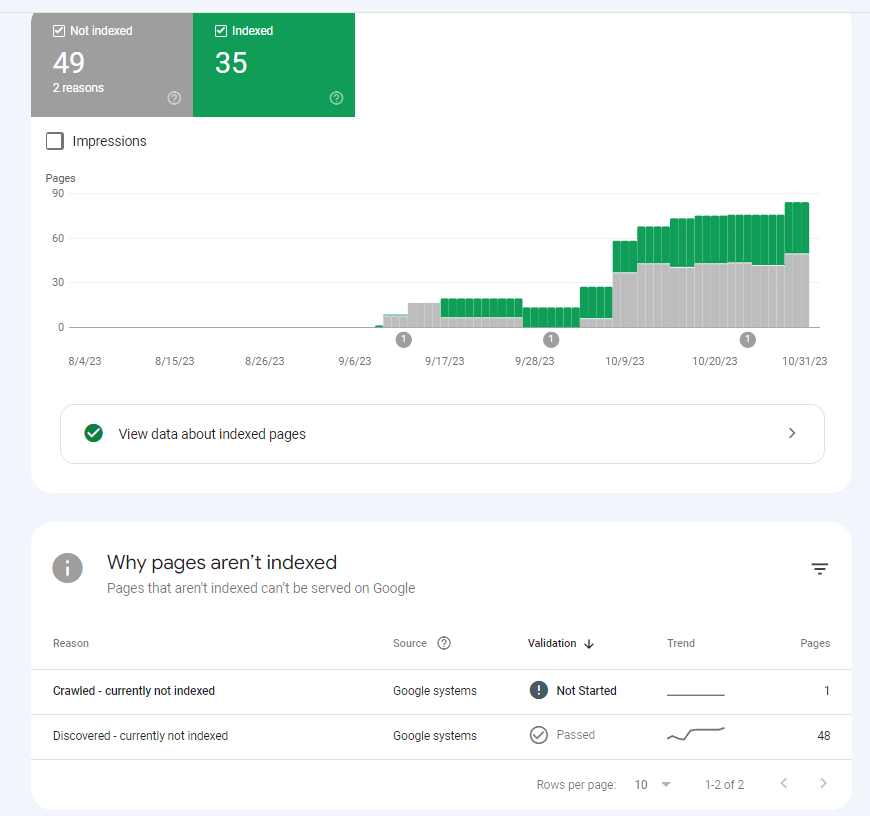
Task: Click info icon beside Why pages aren't indexed
Action: click(x=68, y=568)
